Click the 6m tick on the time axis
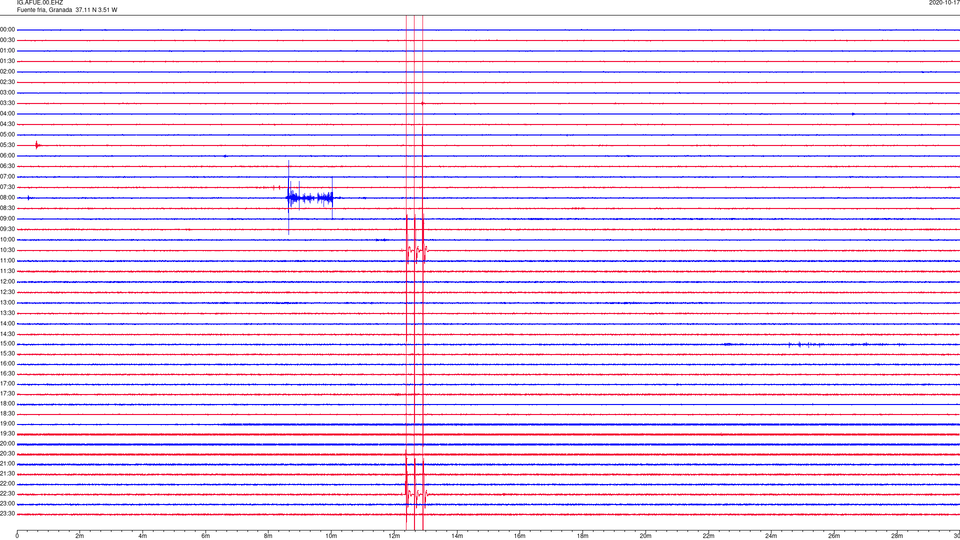This screenshot has height=540, width=960. tap(206, 536)
